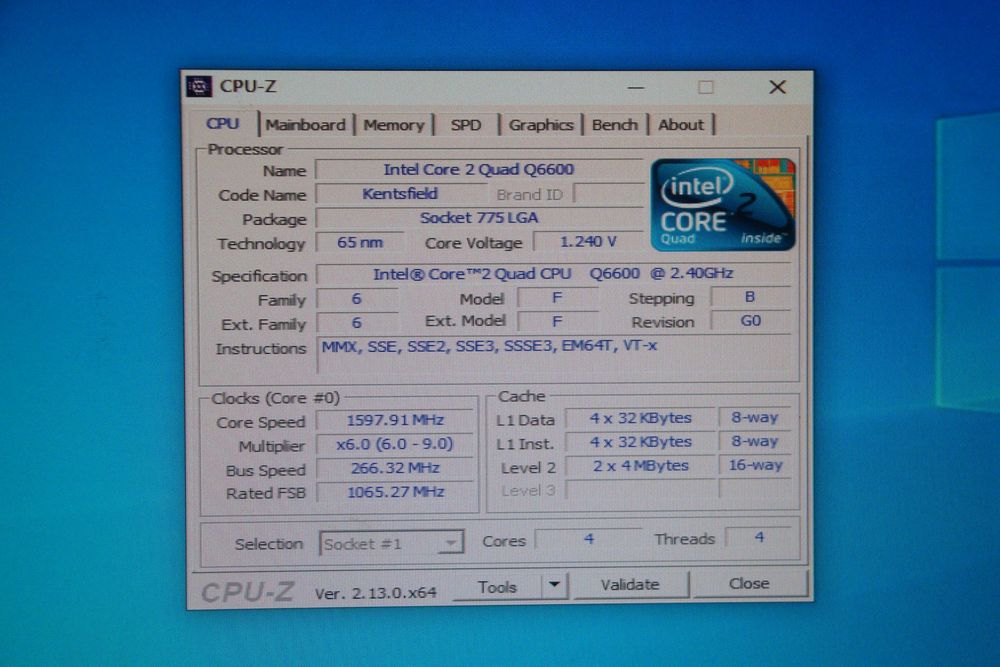Click the Stepping value B
Viewport: 1000px width, 667px height.
click(750, 297)
